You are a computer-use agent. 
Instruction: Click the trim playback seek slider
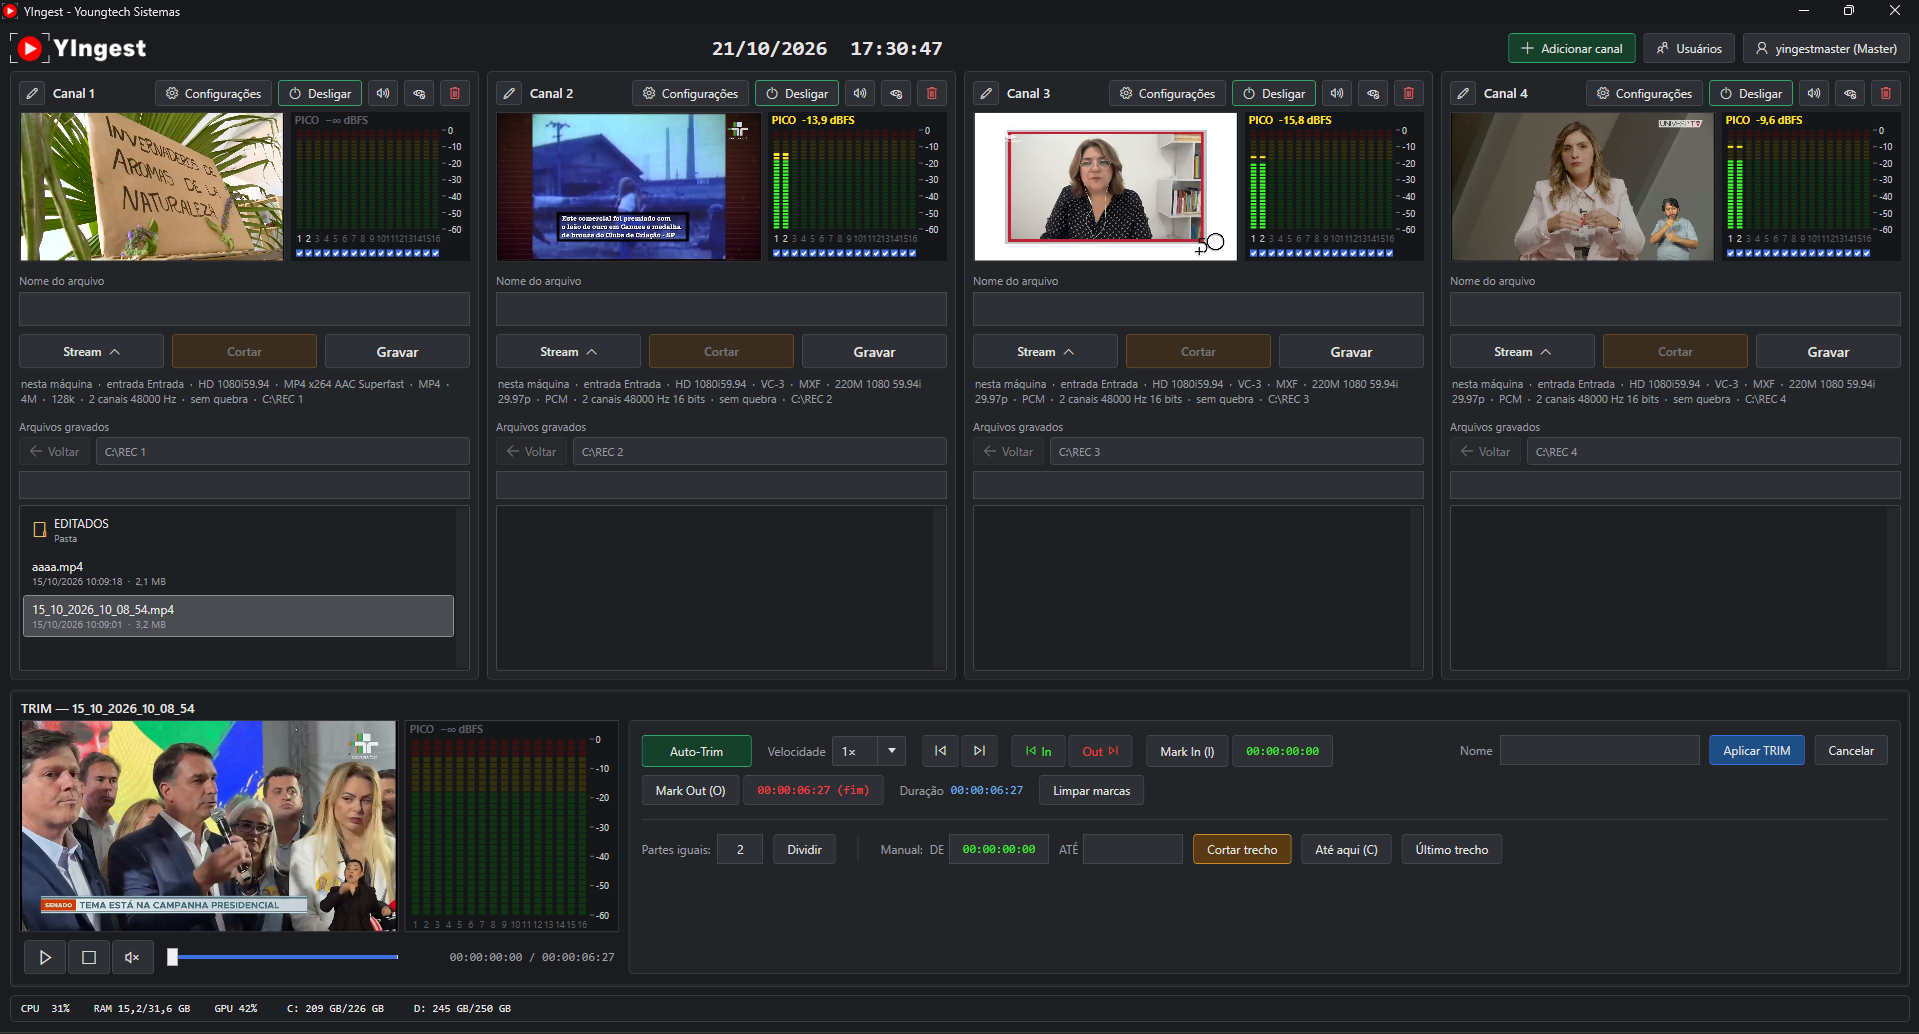coord(285,957)
